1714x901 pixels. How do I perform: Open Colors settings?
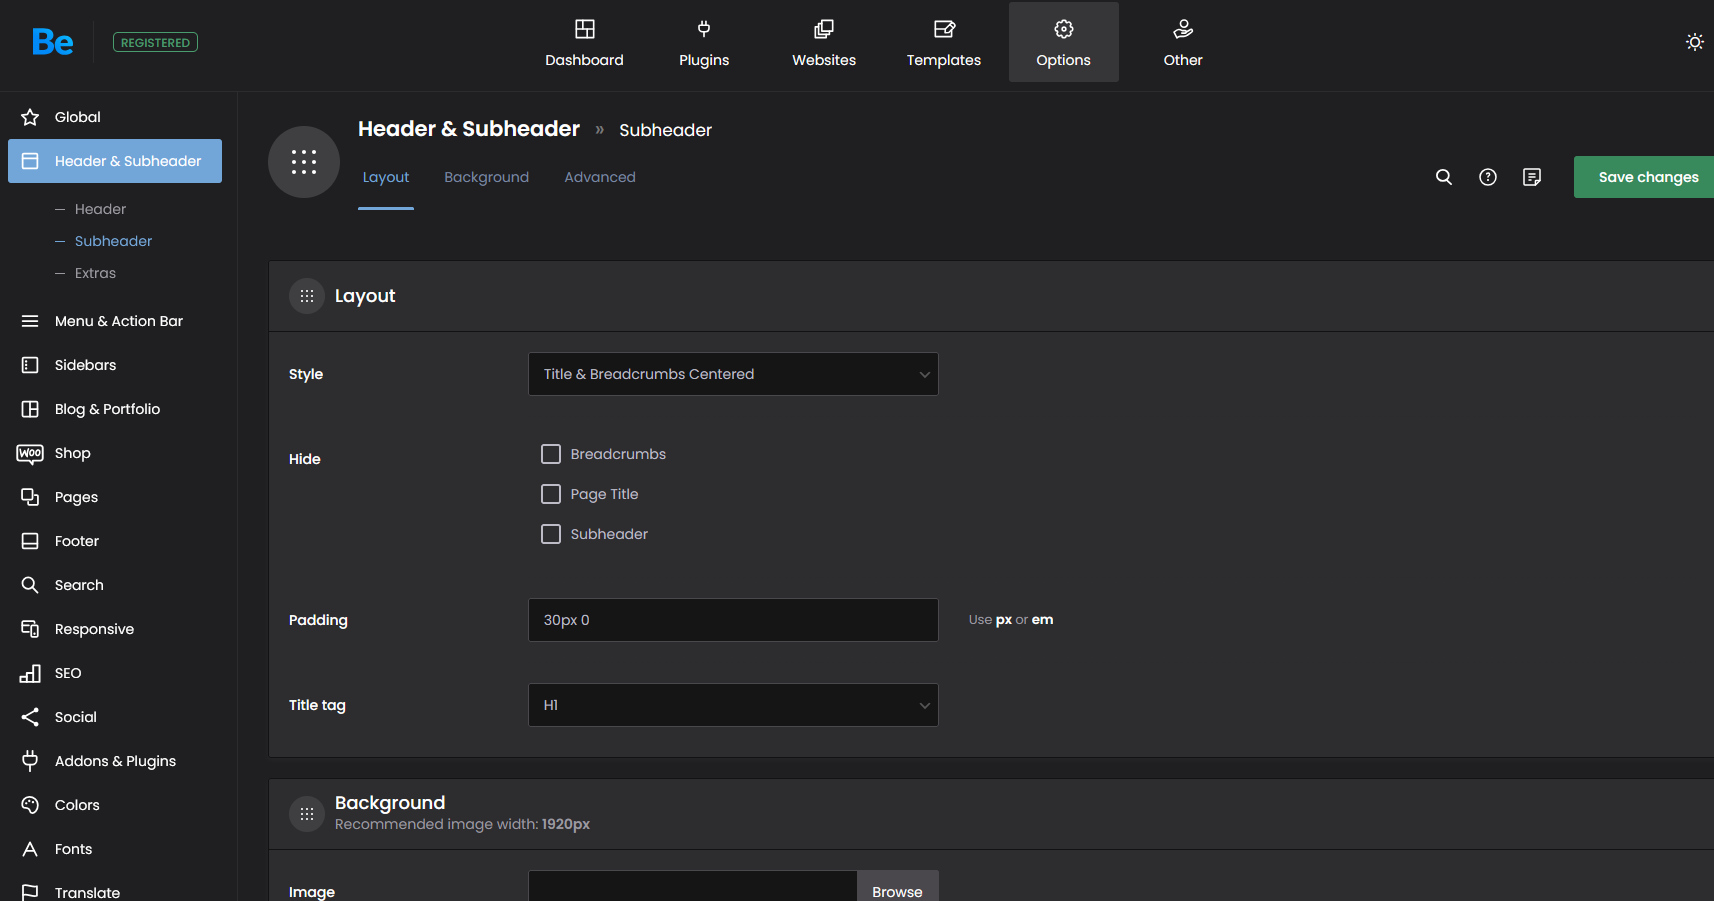tap(115, 805)
